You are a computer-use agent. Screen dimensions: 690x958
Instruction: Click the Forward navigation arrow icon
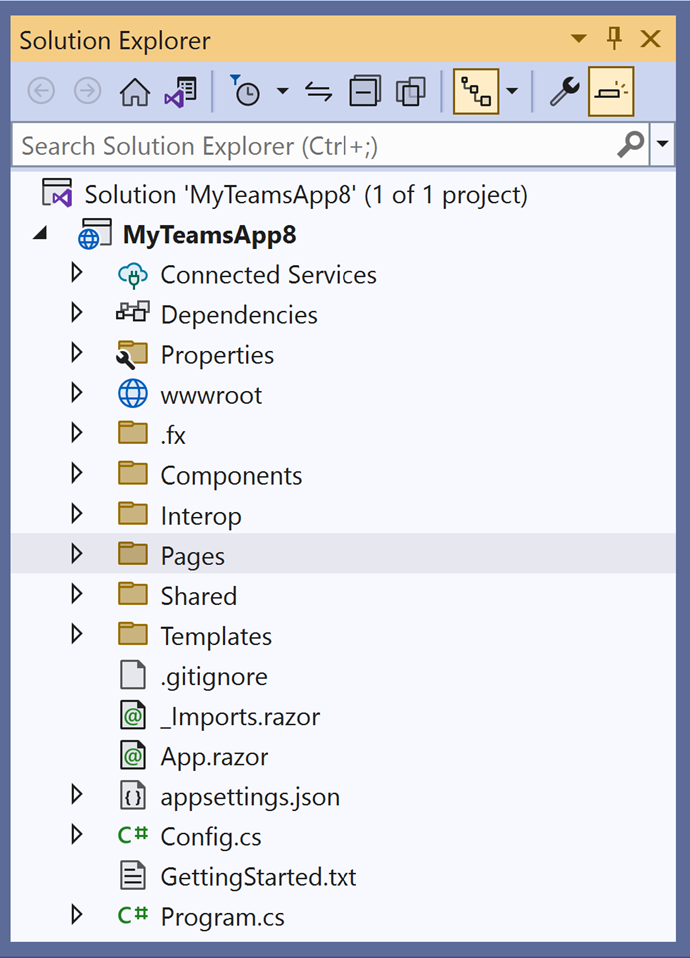(x=88, y=91)
